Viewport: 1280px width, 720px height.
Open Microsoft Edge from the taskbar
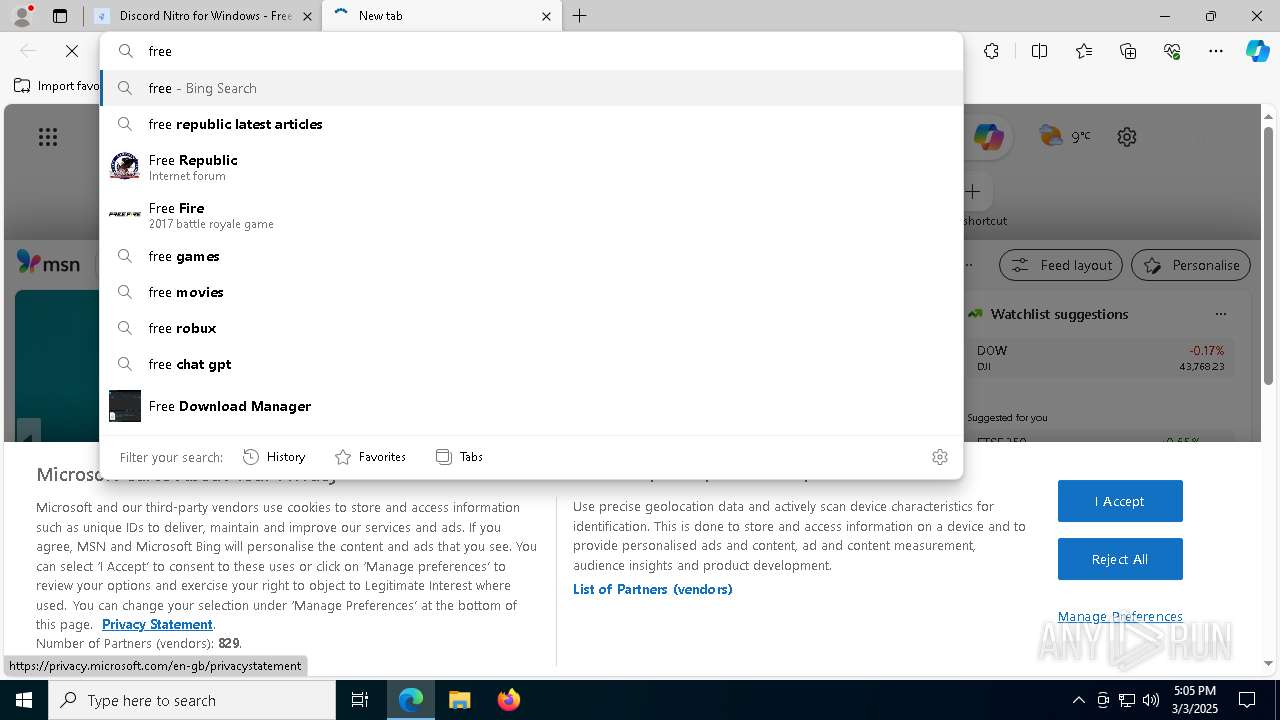(411, 700)
